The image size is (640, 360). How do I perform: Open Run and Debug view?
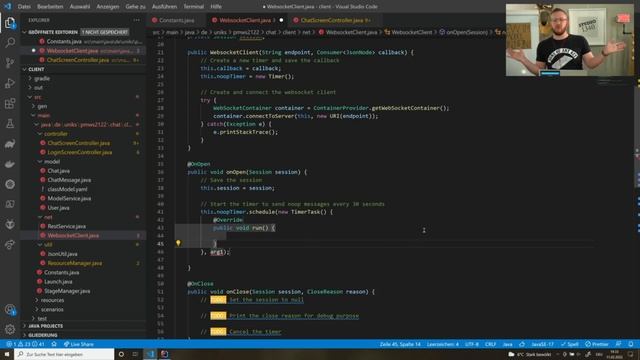pyautogui.click(x=10, y=83)
